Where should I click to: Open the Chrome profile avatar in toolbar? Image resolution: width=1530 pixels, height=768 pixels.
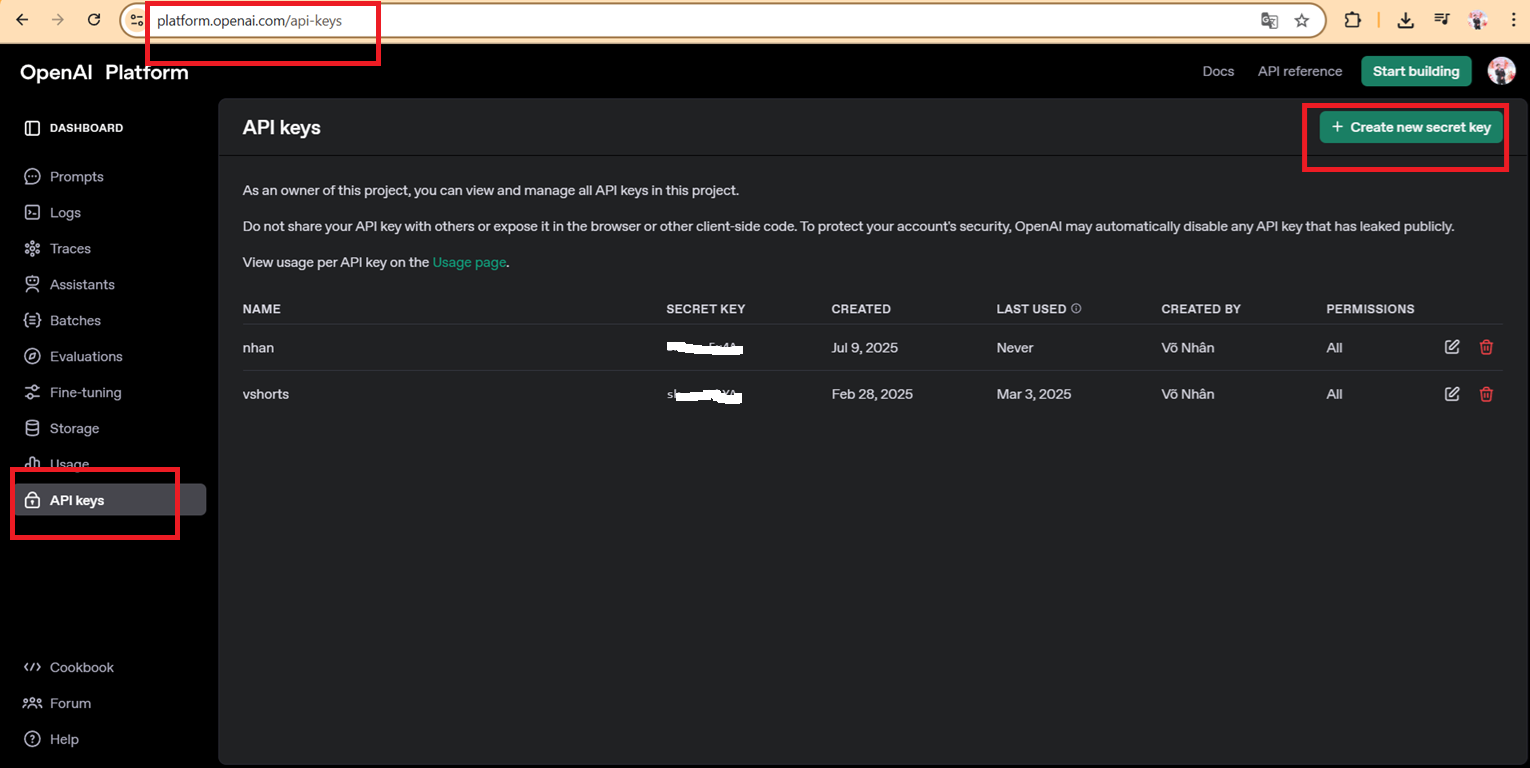click(x=1478, y=20)
